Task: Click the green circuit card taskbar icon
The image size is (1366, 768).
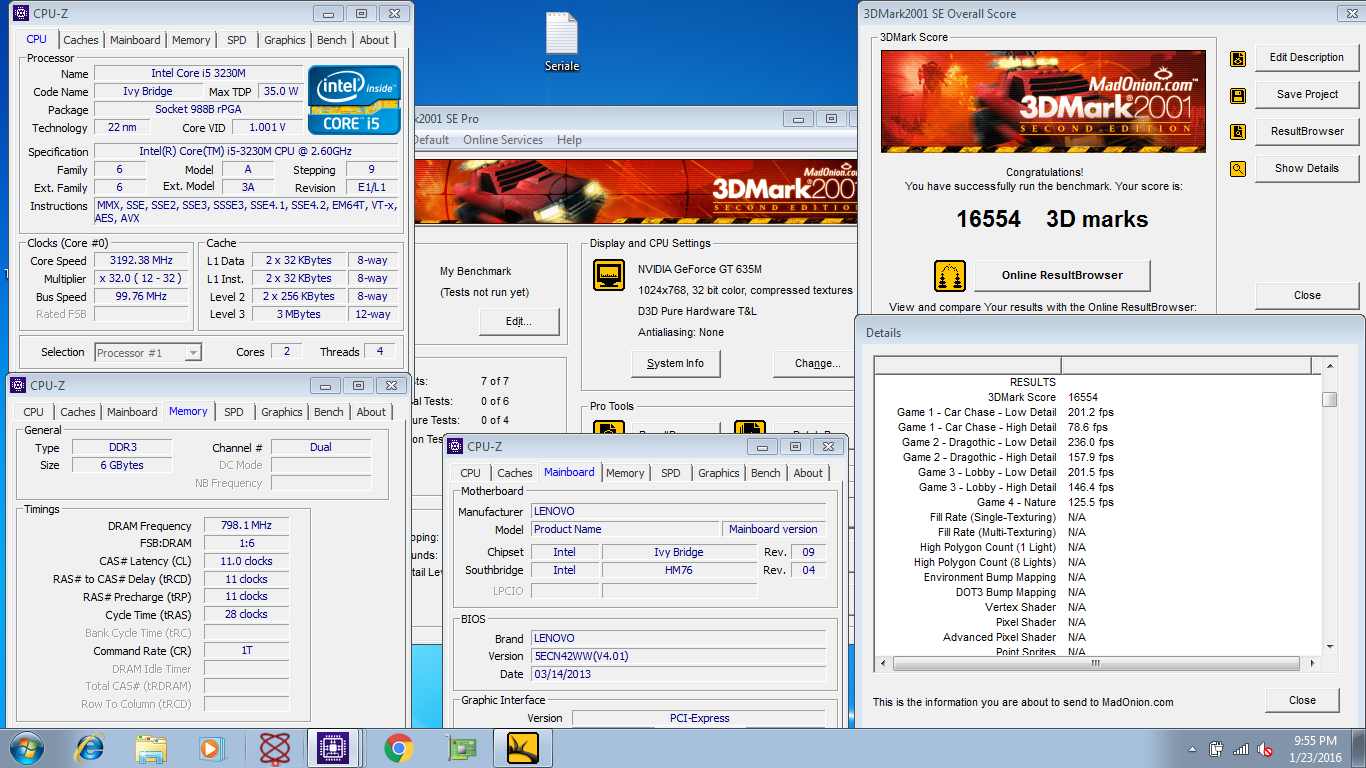Action: pos(461,748)
